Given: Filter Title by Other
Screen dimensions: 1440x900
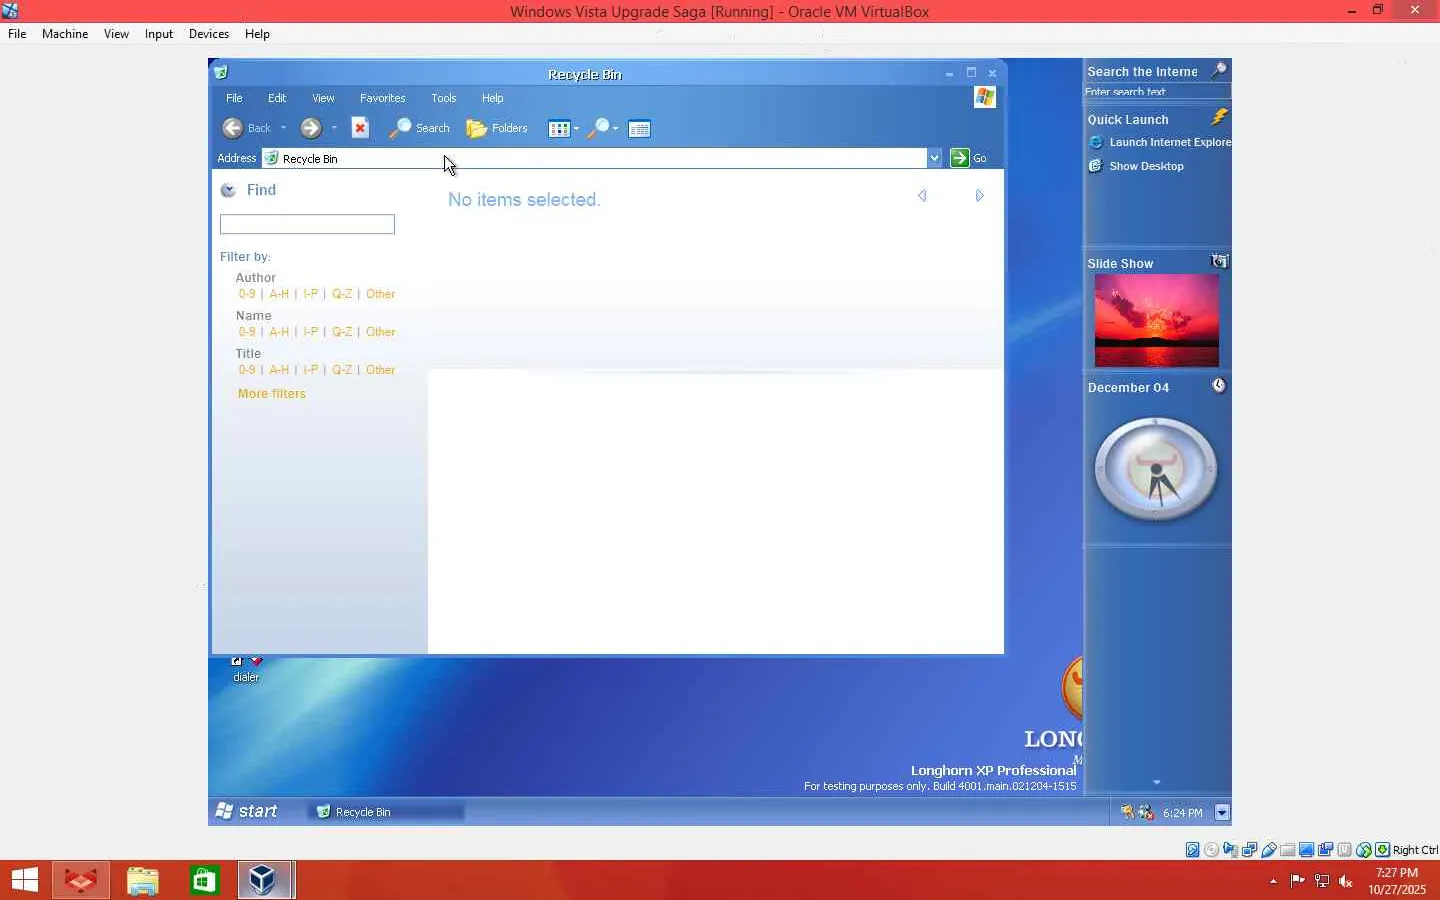Looking at the screenshot, I should point(381,370).
